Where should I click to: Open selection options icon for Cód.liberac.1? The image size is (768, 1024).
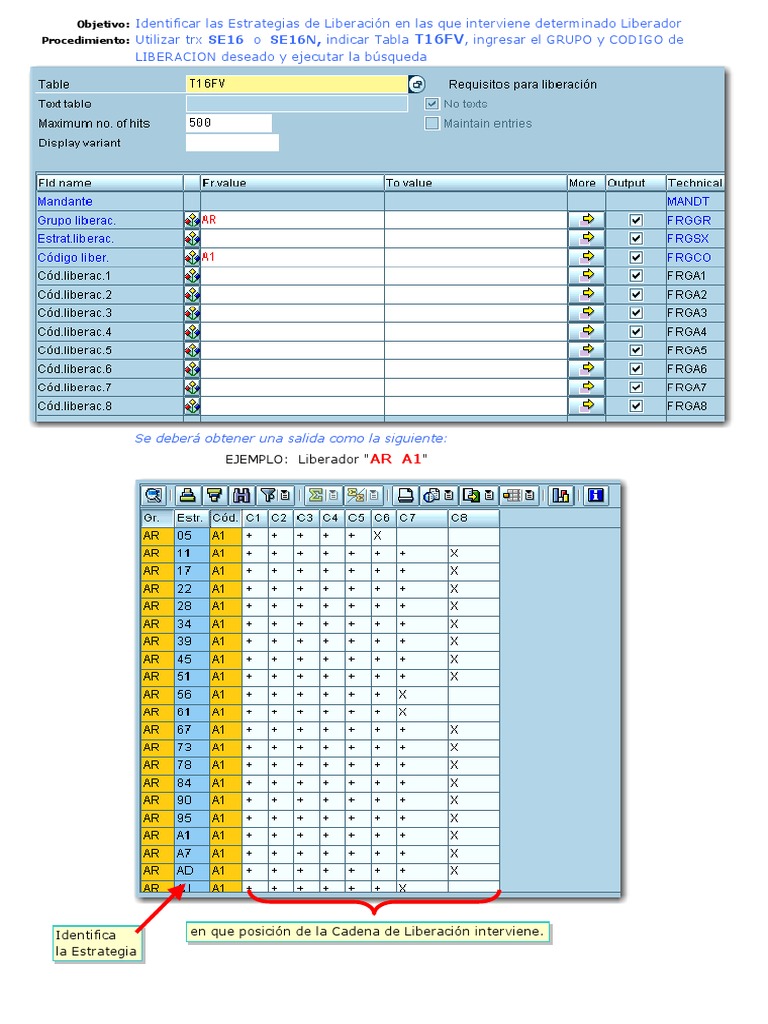click(x=192, y=276)
